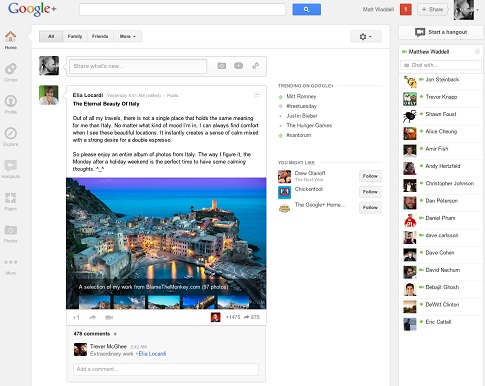This screenshot has width=485, height=386.
Task: Start hangout from post camera icon
Action: point(109,317)
